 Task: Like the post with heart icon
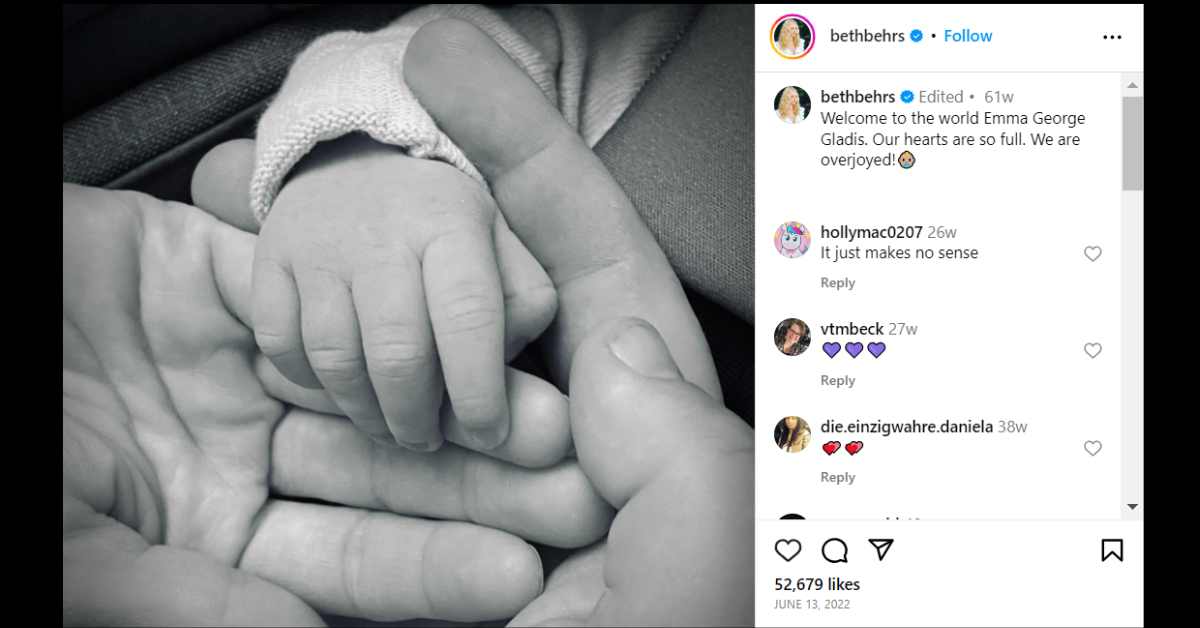point(788,550)
